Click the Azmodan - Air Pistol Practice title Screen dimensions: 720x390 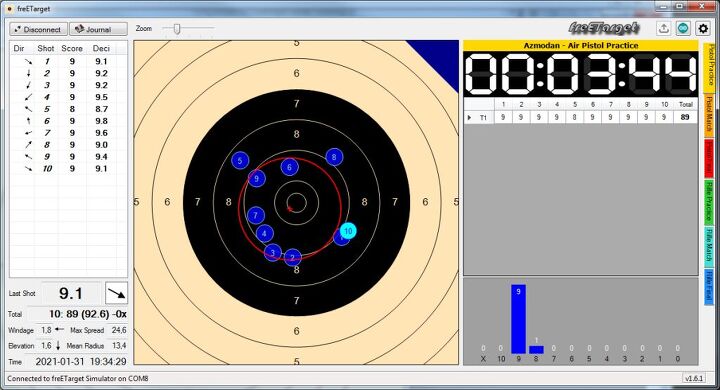[581, 45]
